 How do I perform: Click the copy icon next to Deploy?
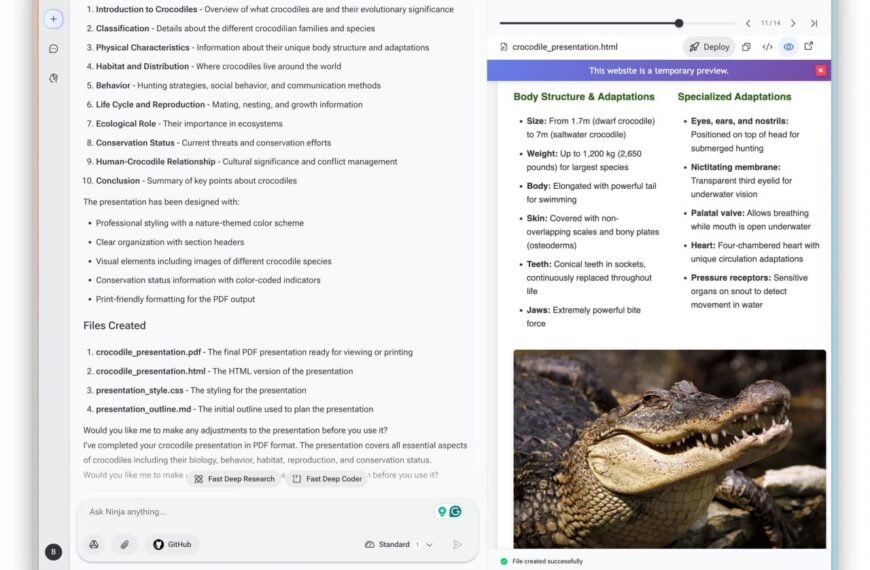[x=746, y=47]
